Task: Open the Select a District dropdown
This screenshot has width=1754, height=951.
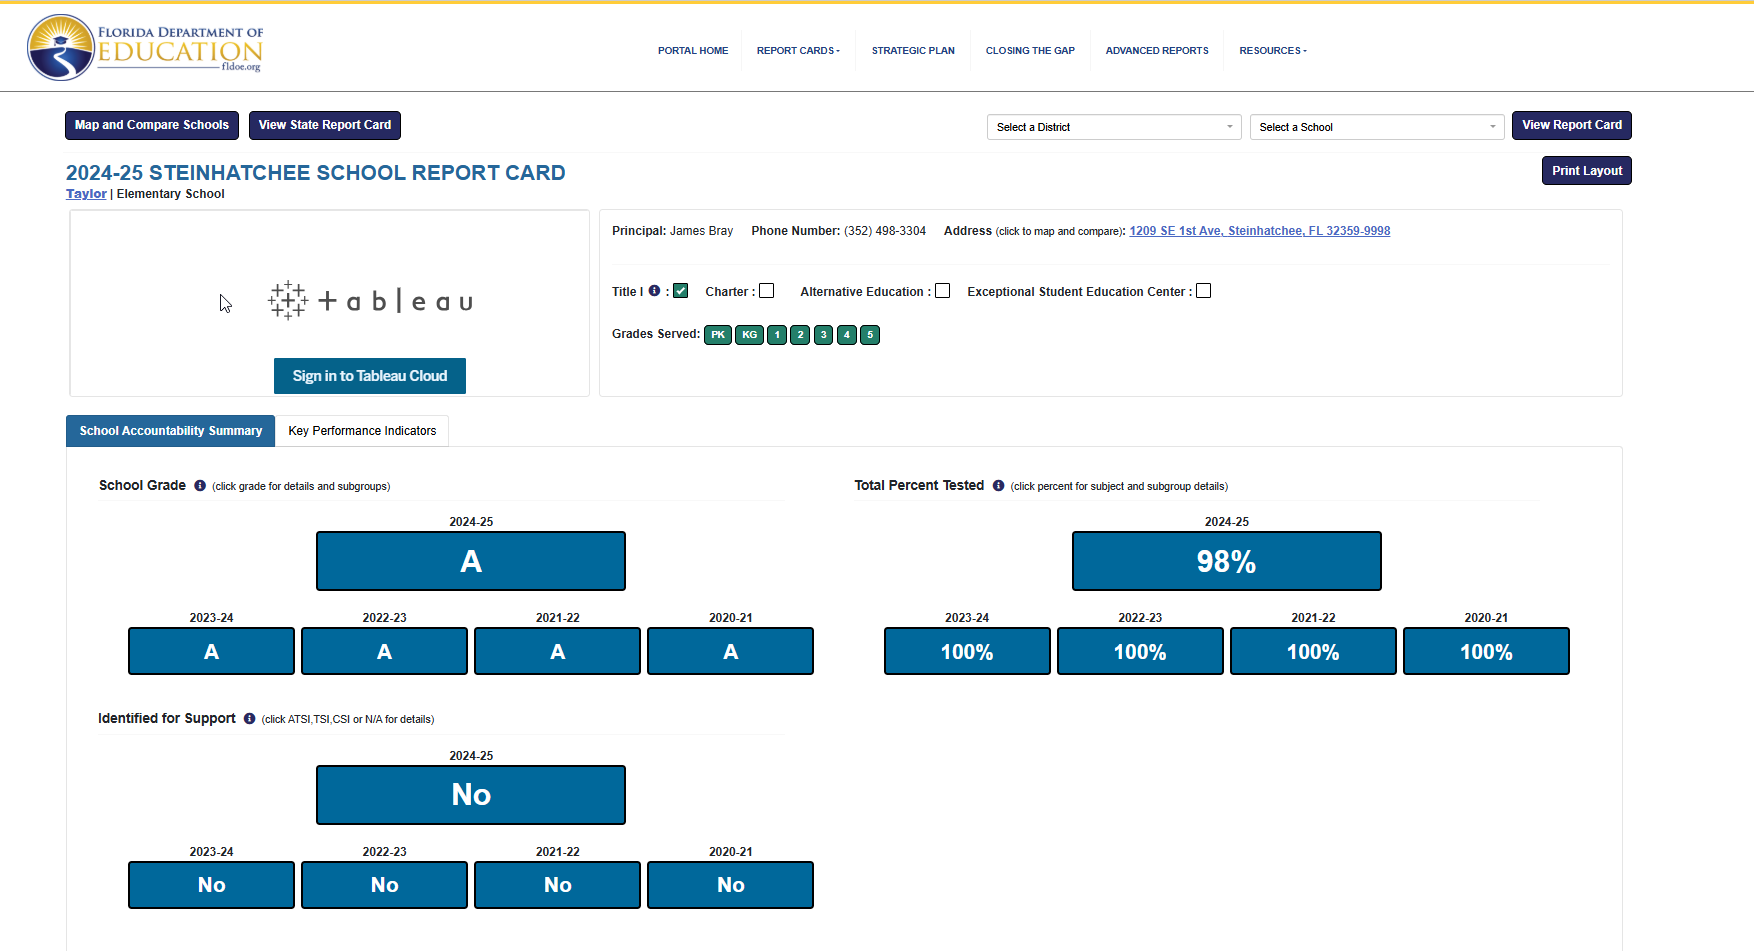Action: (1113, 127)
